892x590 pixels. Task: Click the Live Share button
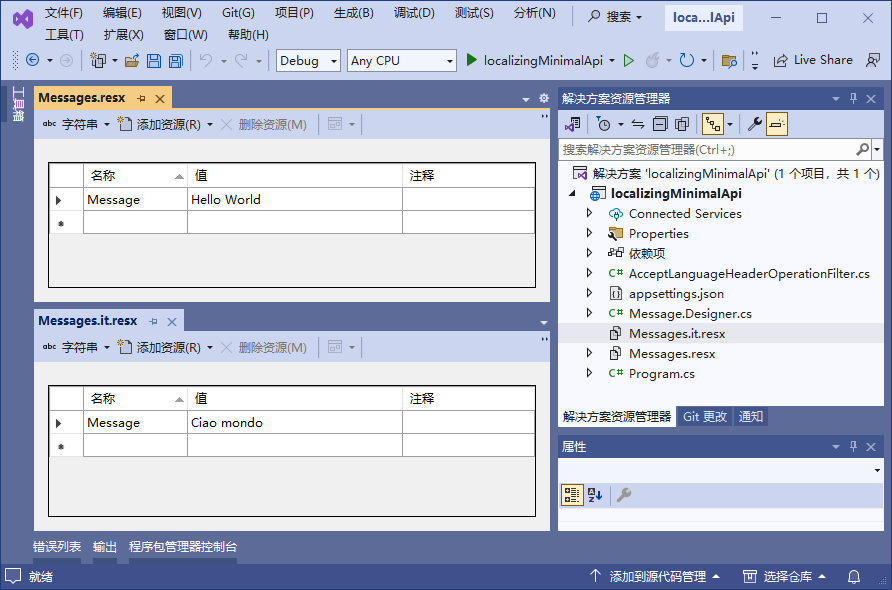(x=812, y=61)
